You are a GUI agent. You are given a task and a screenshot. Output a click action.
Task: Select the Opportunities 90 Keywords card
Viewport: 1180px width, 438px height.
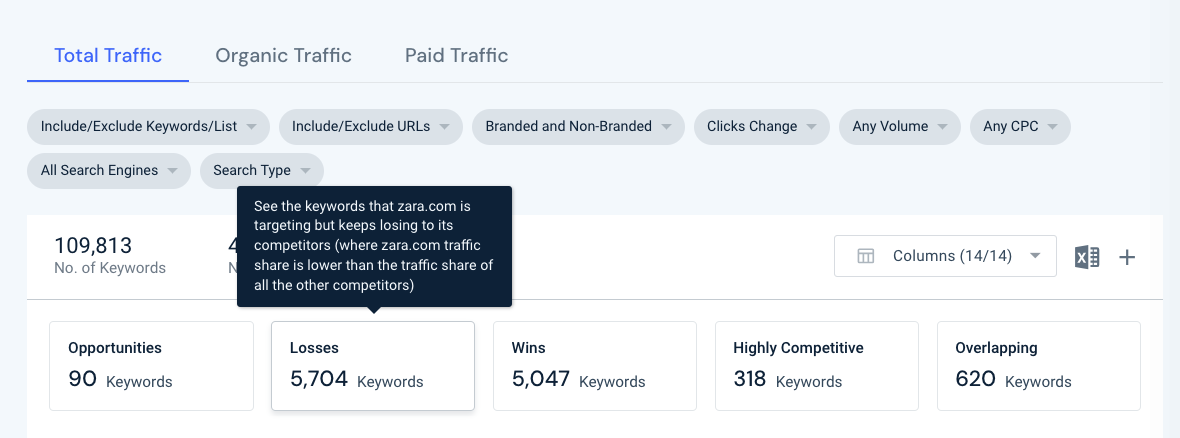tap(151, 366)
